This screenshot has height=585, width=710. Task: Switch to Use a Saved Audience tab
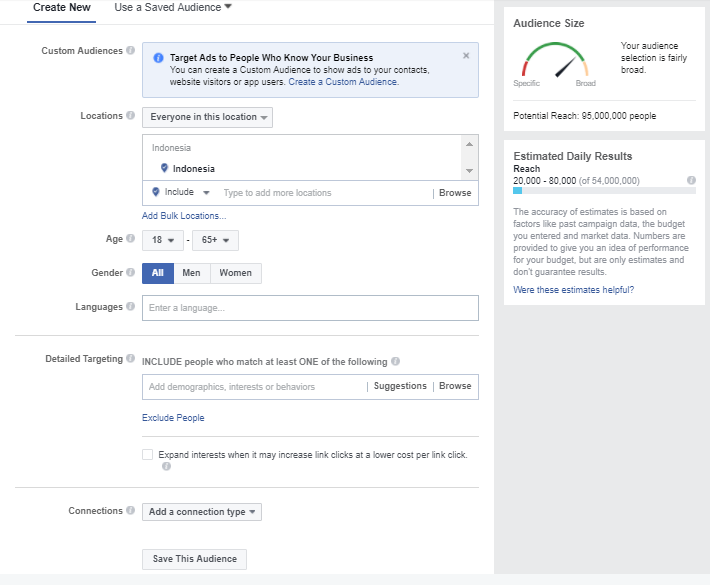coord(173,7)
